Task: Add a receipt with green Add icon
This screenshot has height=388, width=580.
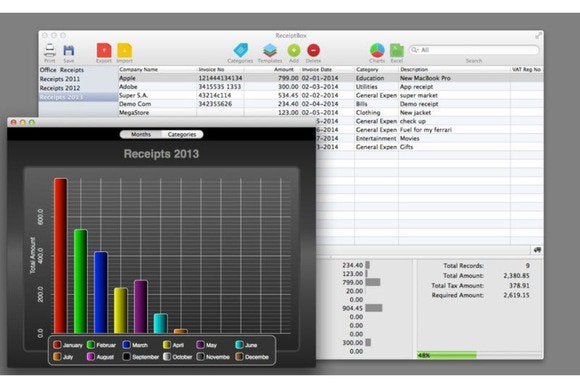Action: (x=294, y=50)
